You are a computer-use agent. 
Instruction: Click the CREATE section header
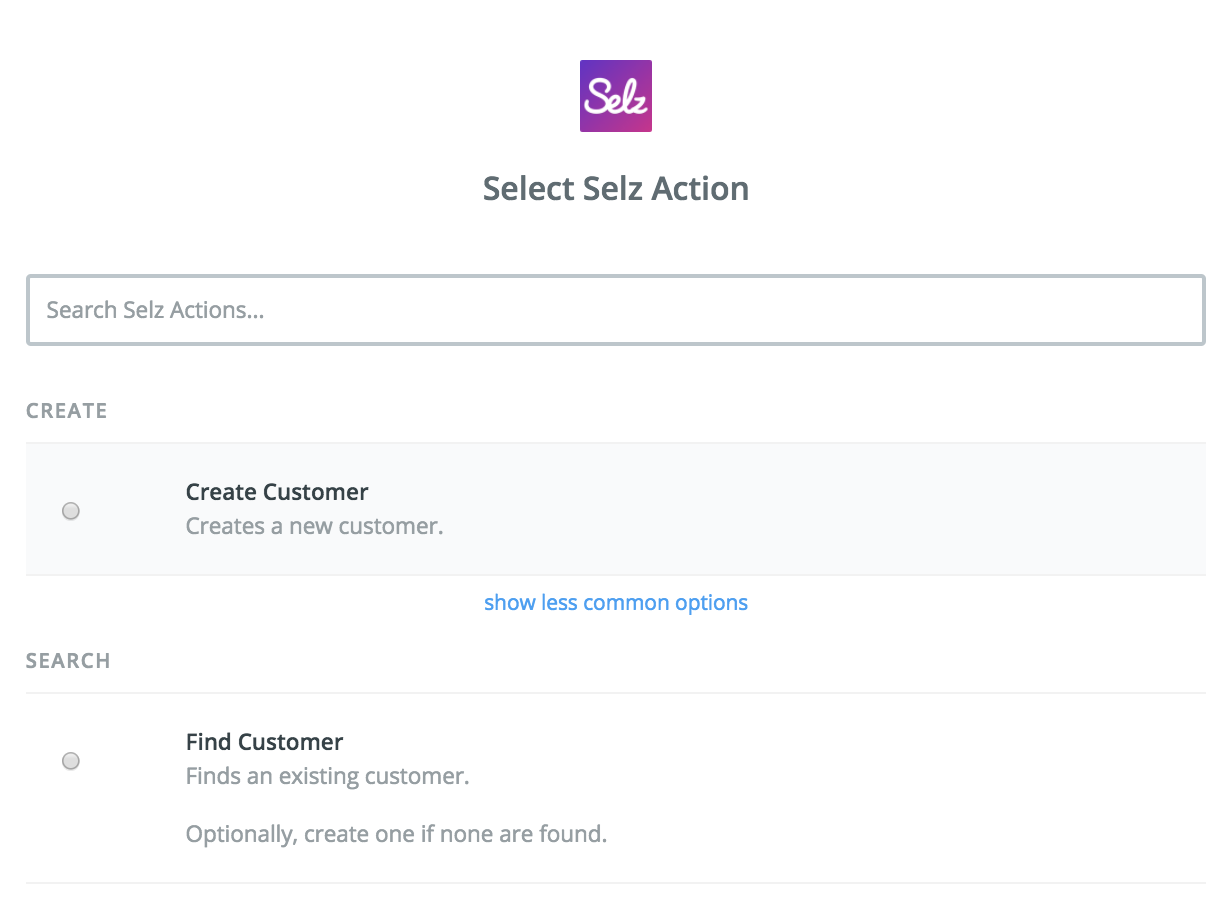66,411
